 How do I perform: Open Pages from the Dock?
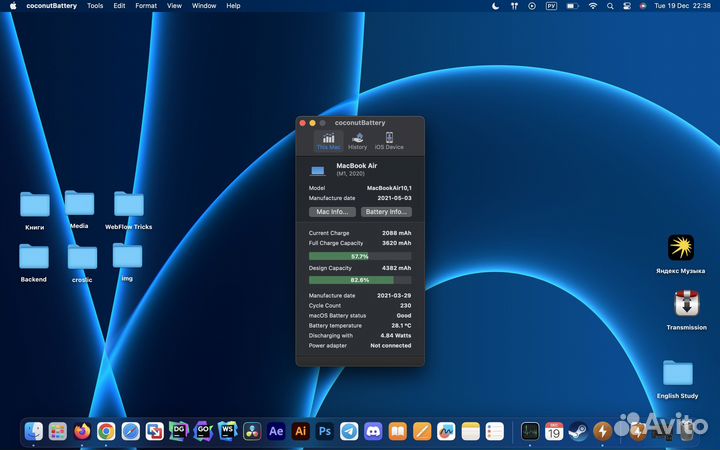pyautogui.click(x=422, y=431)
